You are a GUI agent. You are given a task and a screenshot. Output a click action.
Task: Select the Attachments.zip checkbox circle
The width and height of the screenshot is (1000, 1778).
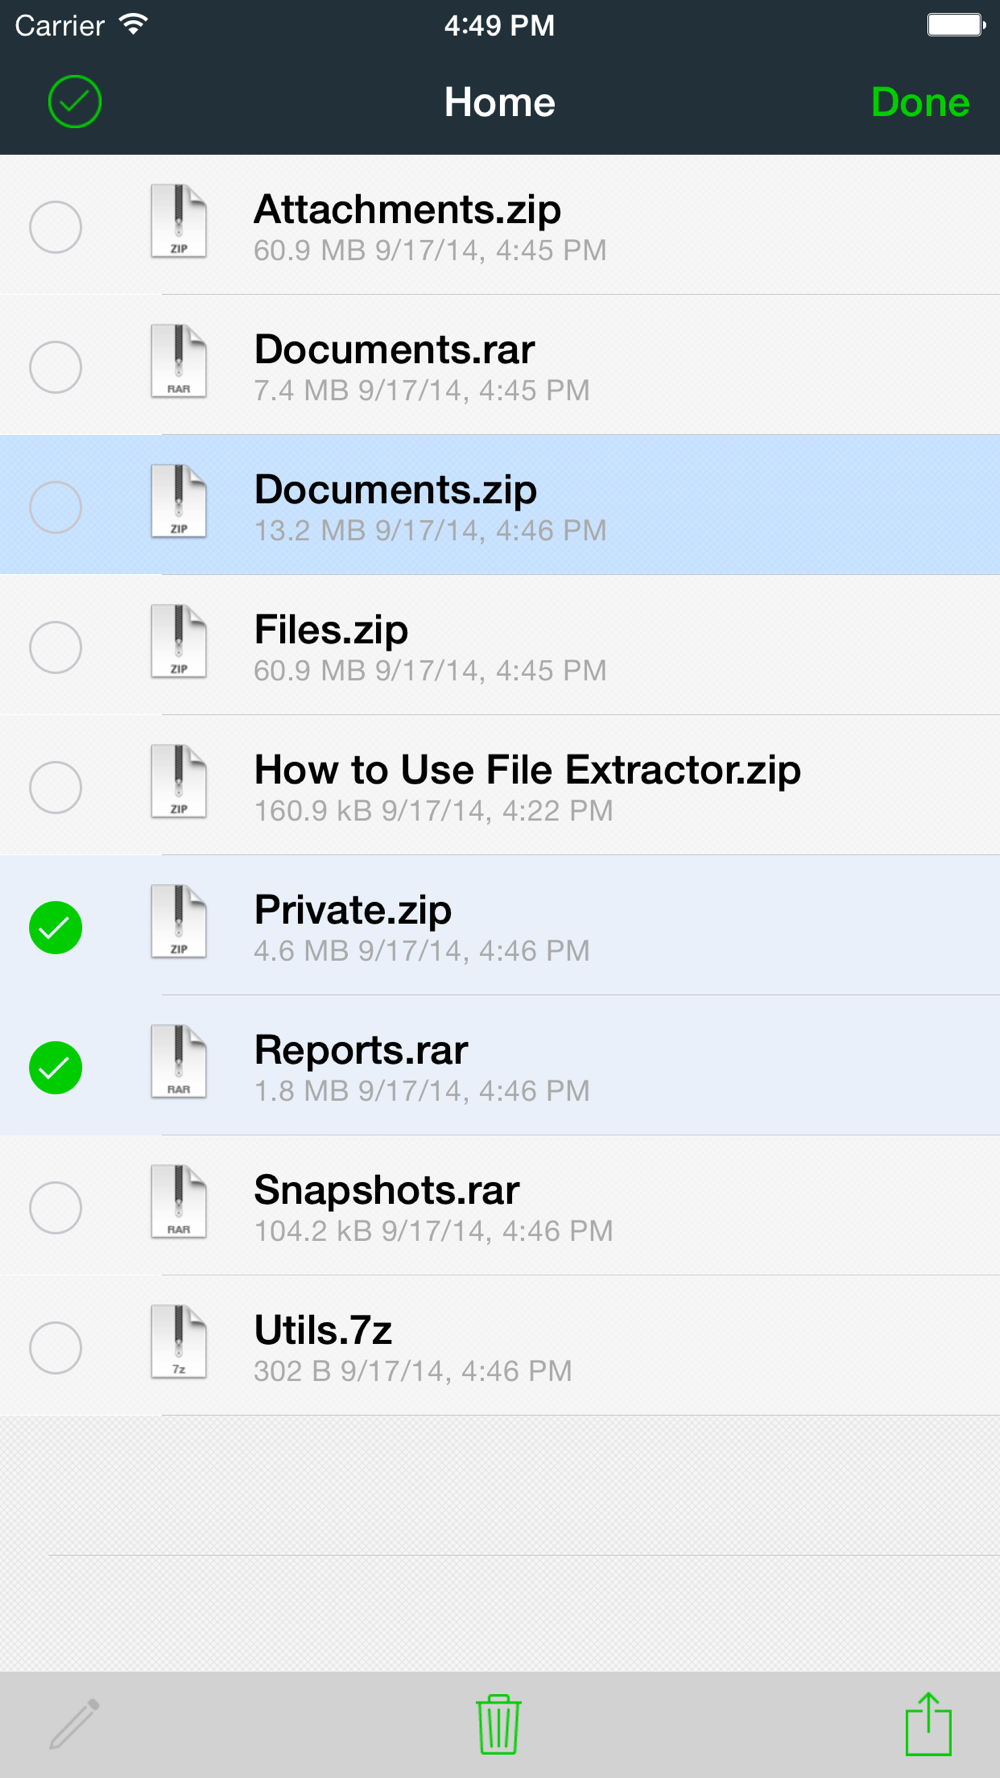click(56, 227)
